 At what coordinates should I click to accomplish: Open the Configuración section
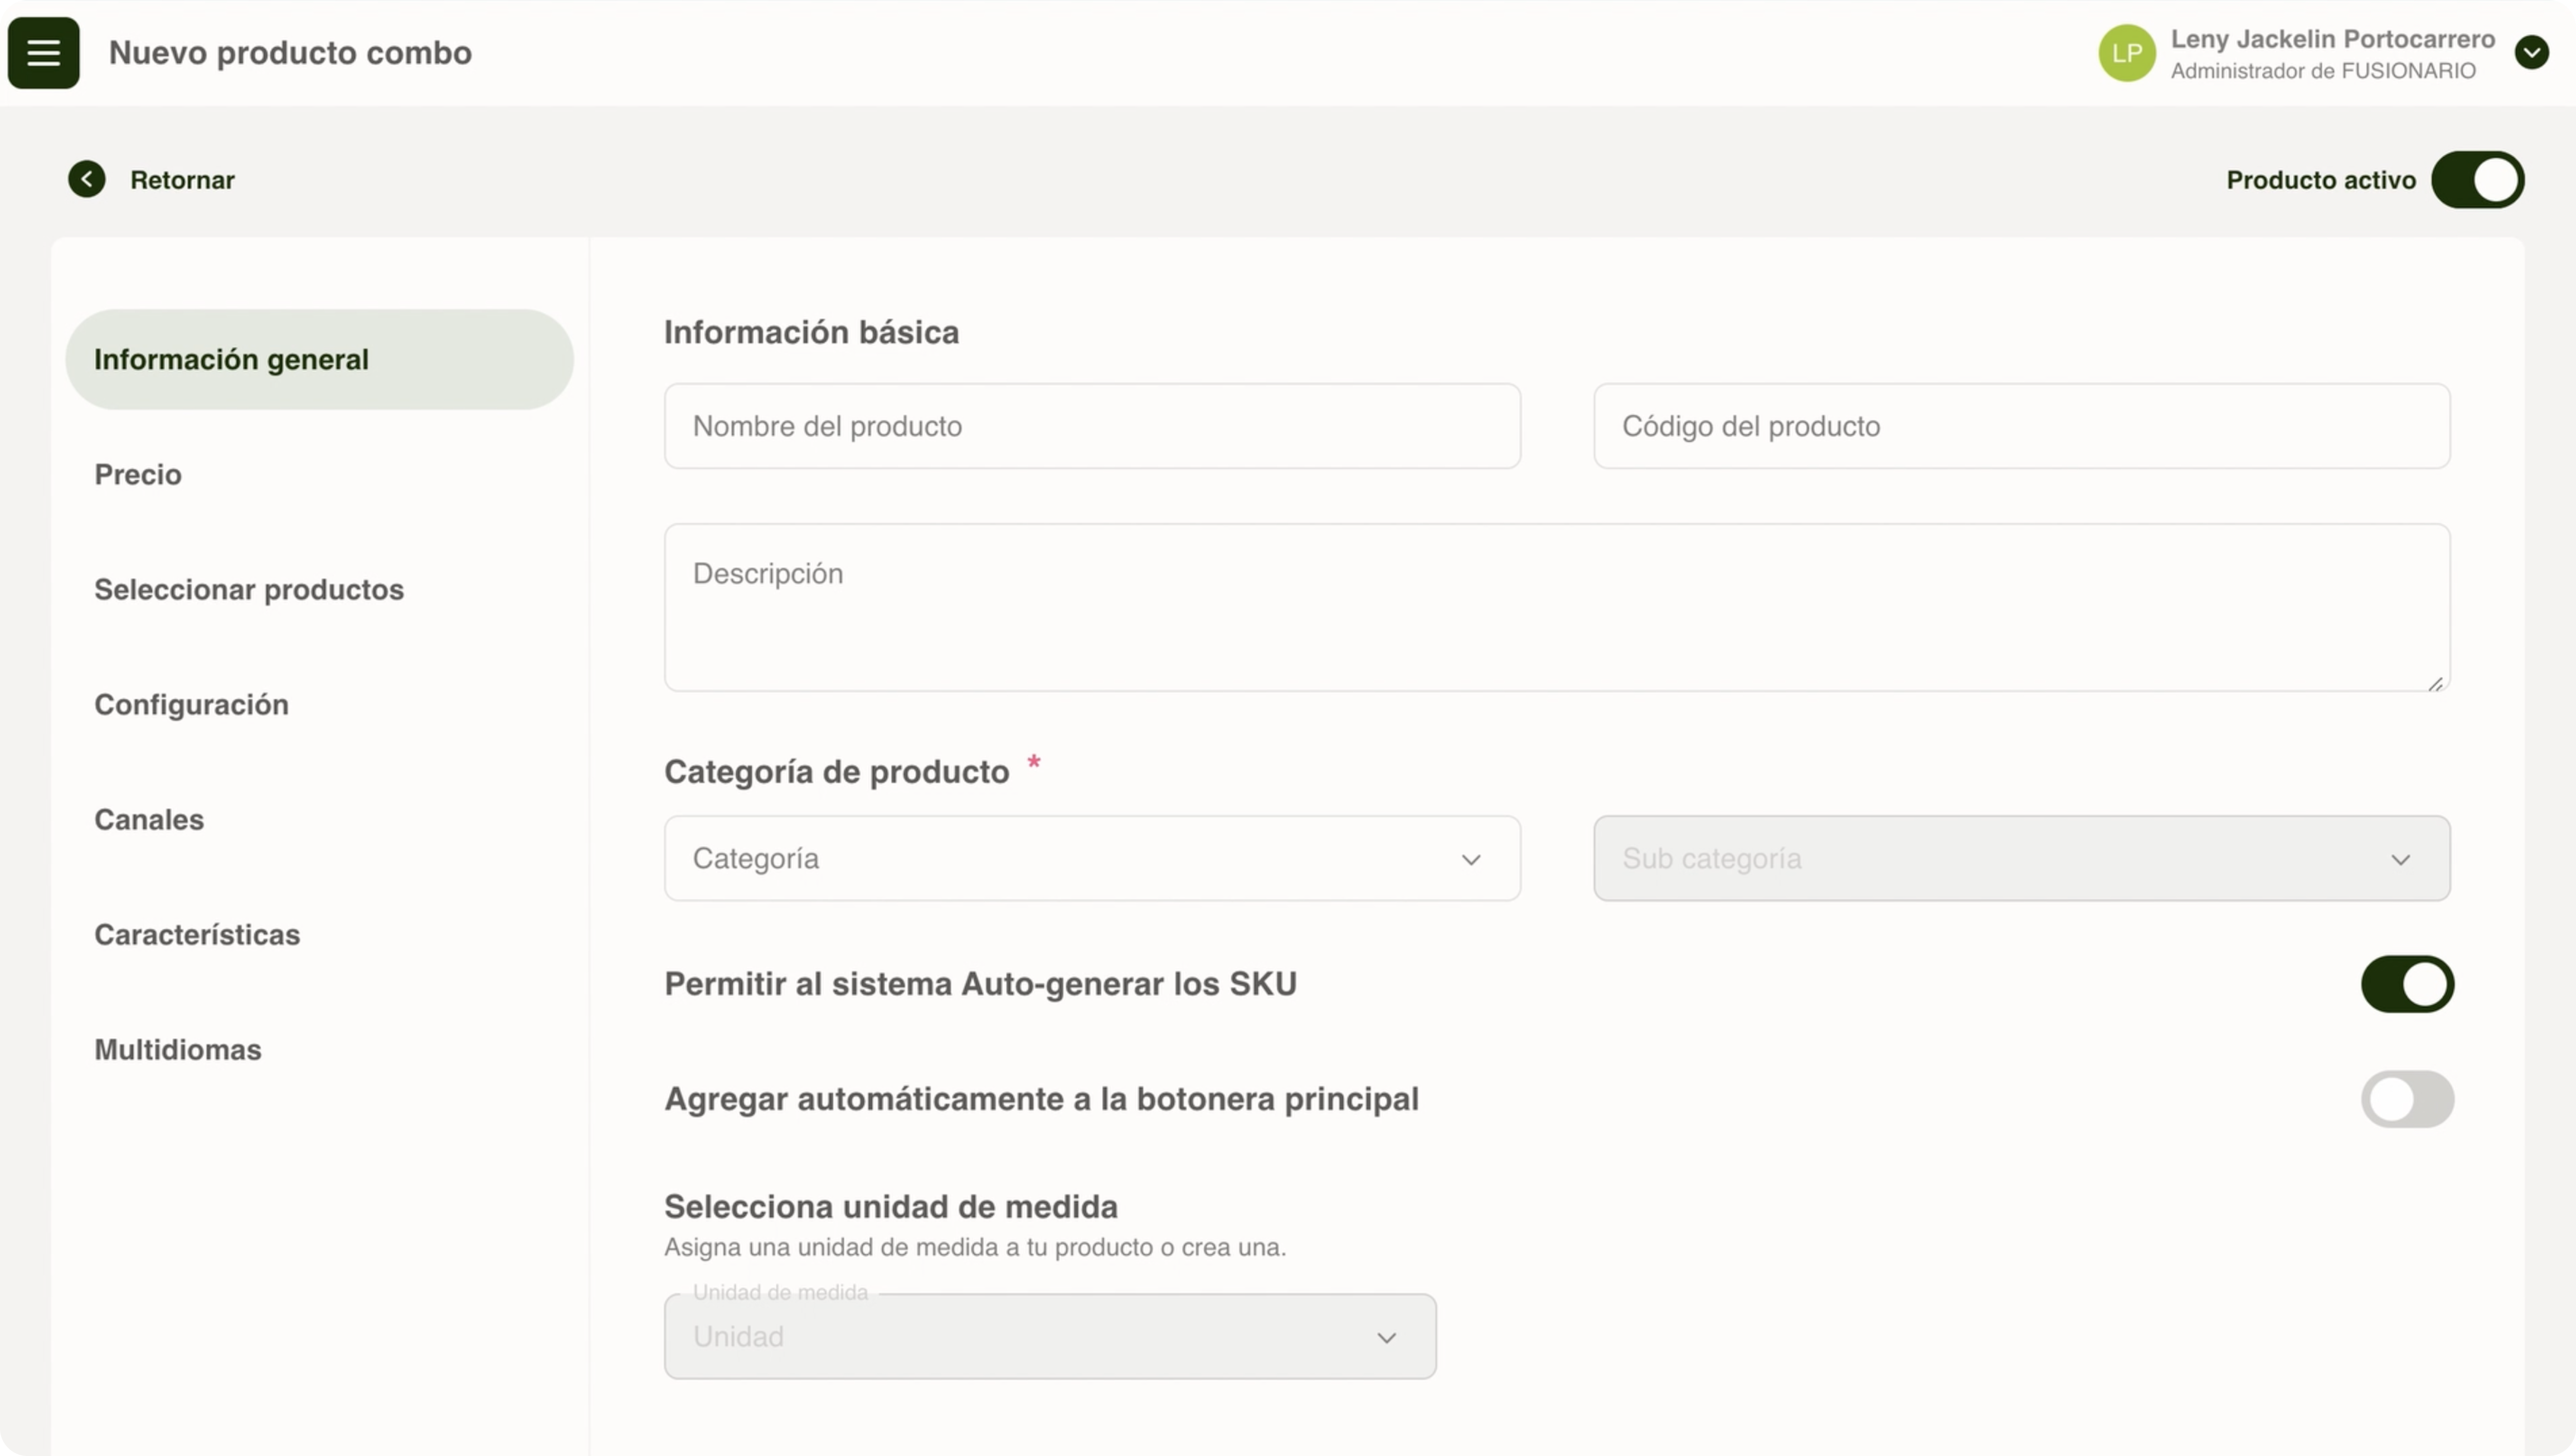(191, 704)
